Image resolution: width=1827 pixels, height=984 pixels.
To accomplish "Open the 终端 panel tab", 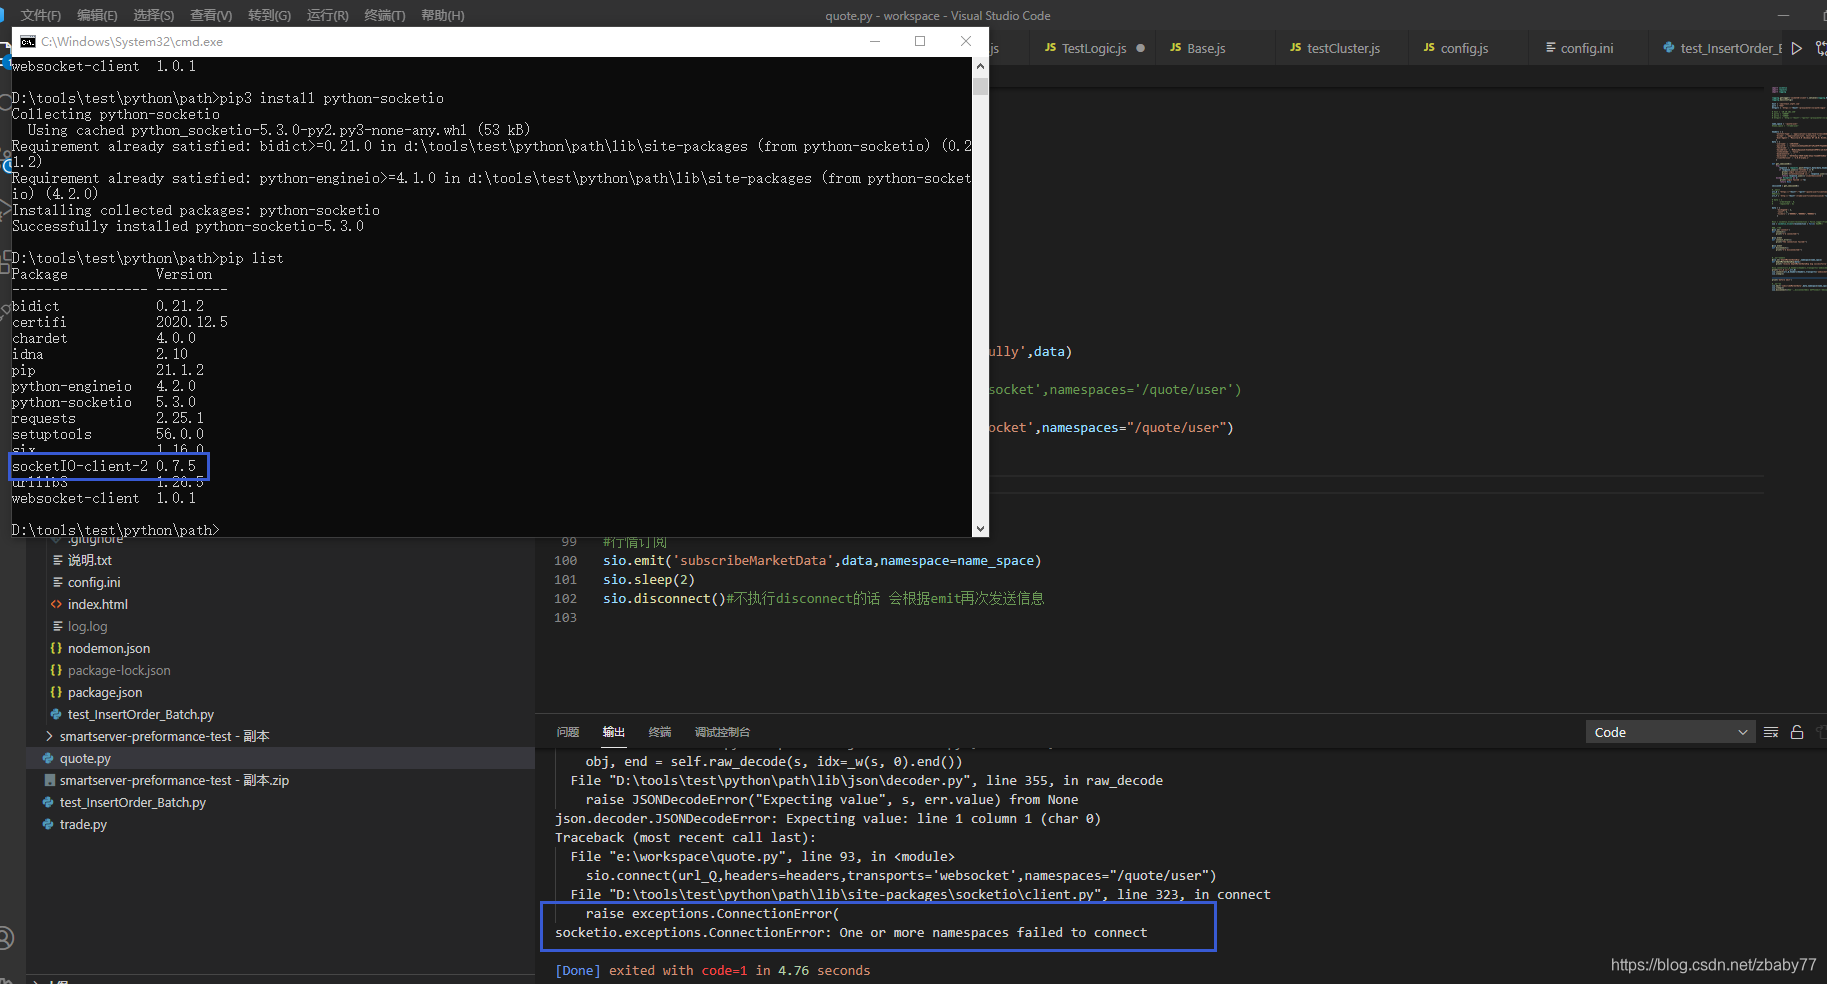I will [x=660, y=732].
